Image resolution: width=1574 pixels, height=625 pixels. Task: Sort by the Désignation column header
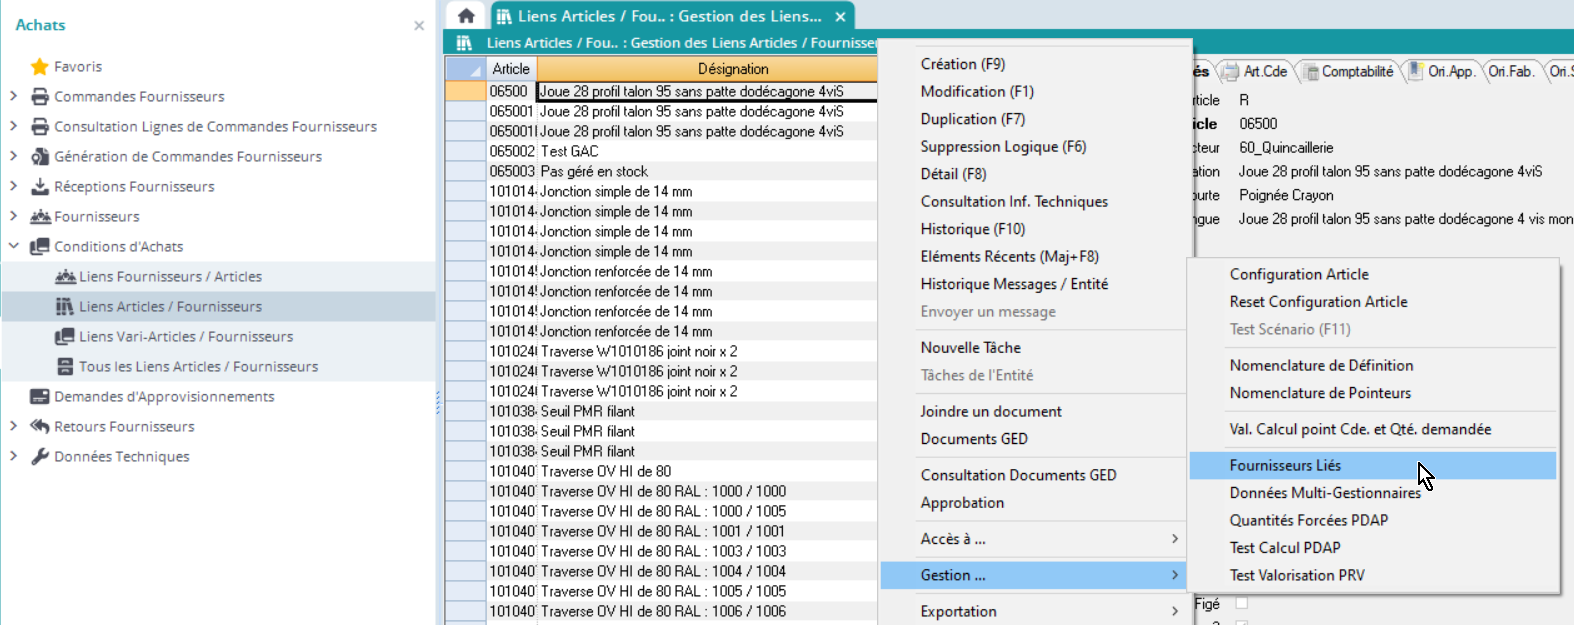732,69
